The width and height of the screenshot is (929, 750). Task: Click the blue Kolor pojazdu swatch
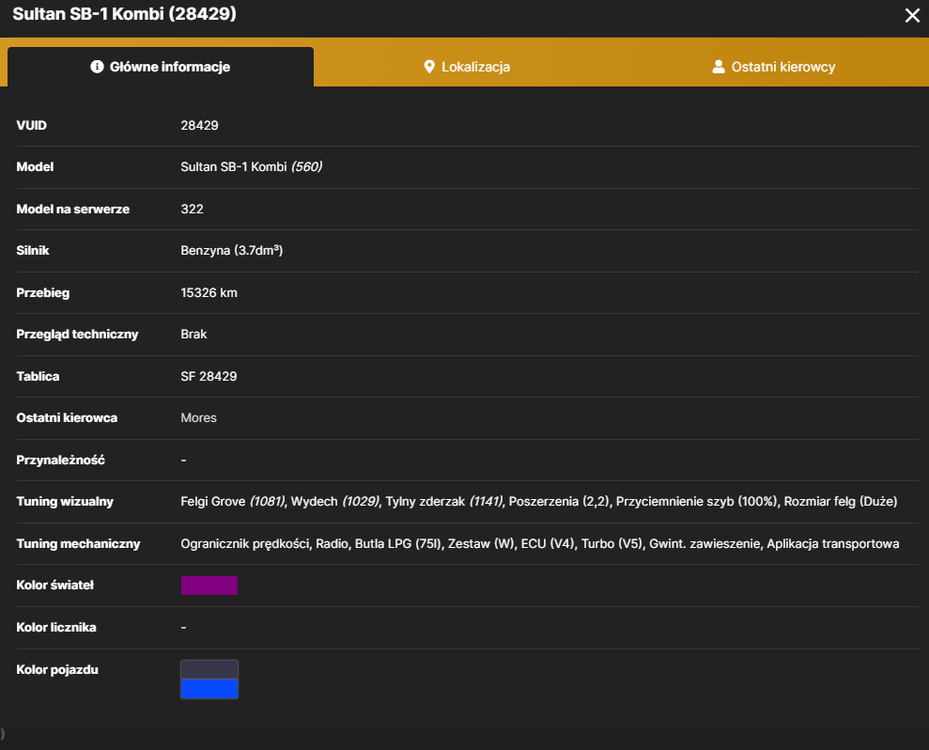[209, 689]
